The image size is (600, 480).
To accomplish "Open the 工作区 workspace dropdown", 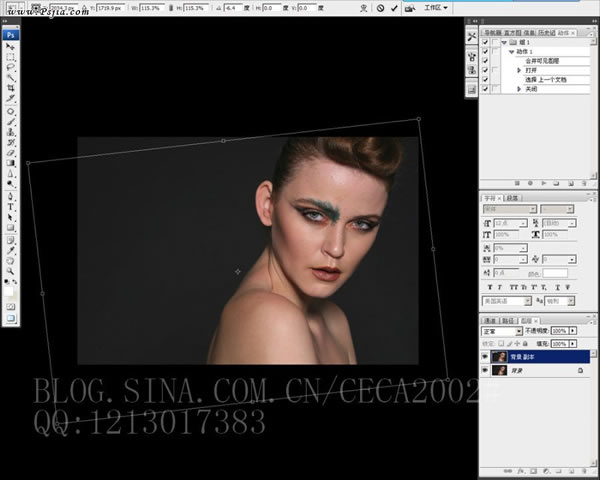I will (x=436, y=8).
